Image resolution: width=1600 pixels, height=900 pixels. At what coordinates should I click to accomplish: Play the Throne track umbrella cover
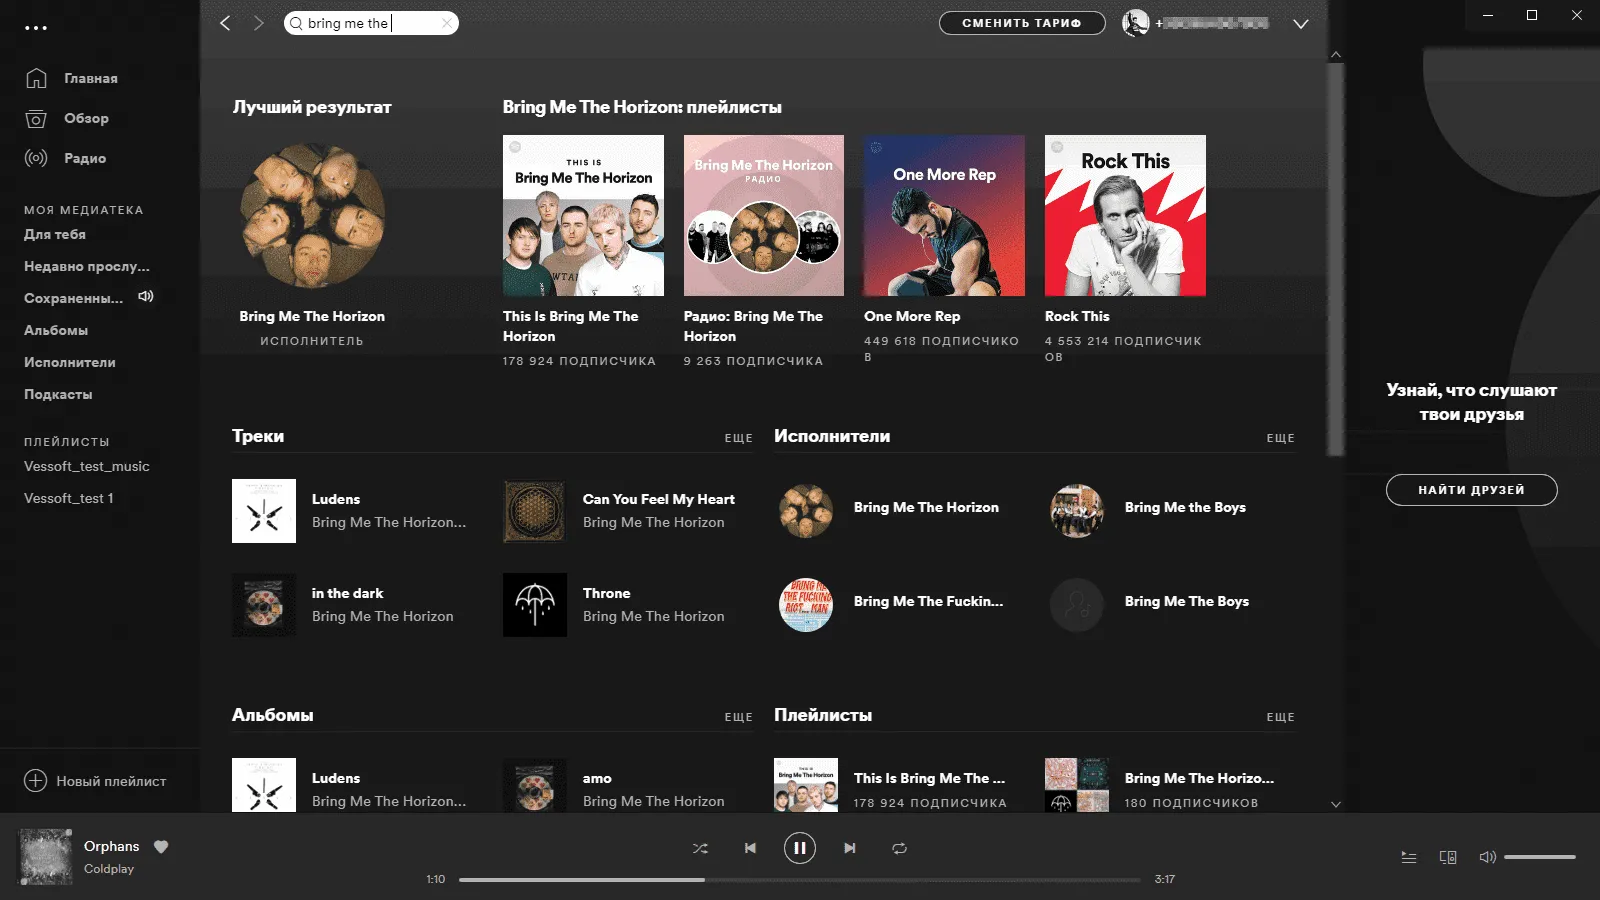[x=535, y=605]
